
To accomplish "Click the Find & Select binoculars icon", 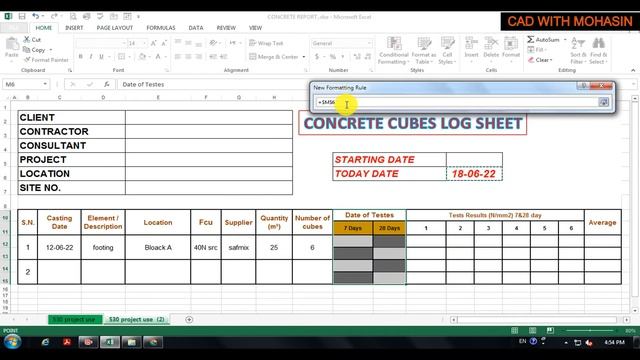I will tap(598, 43).
